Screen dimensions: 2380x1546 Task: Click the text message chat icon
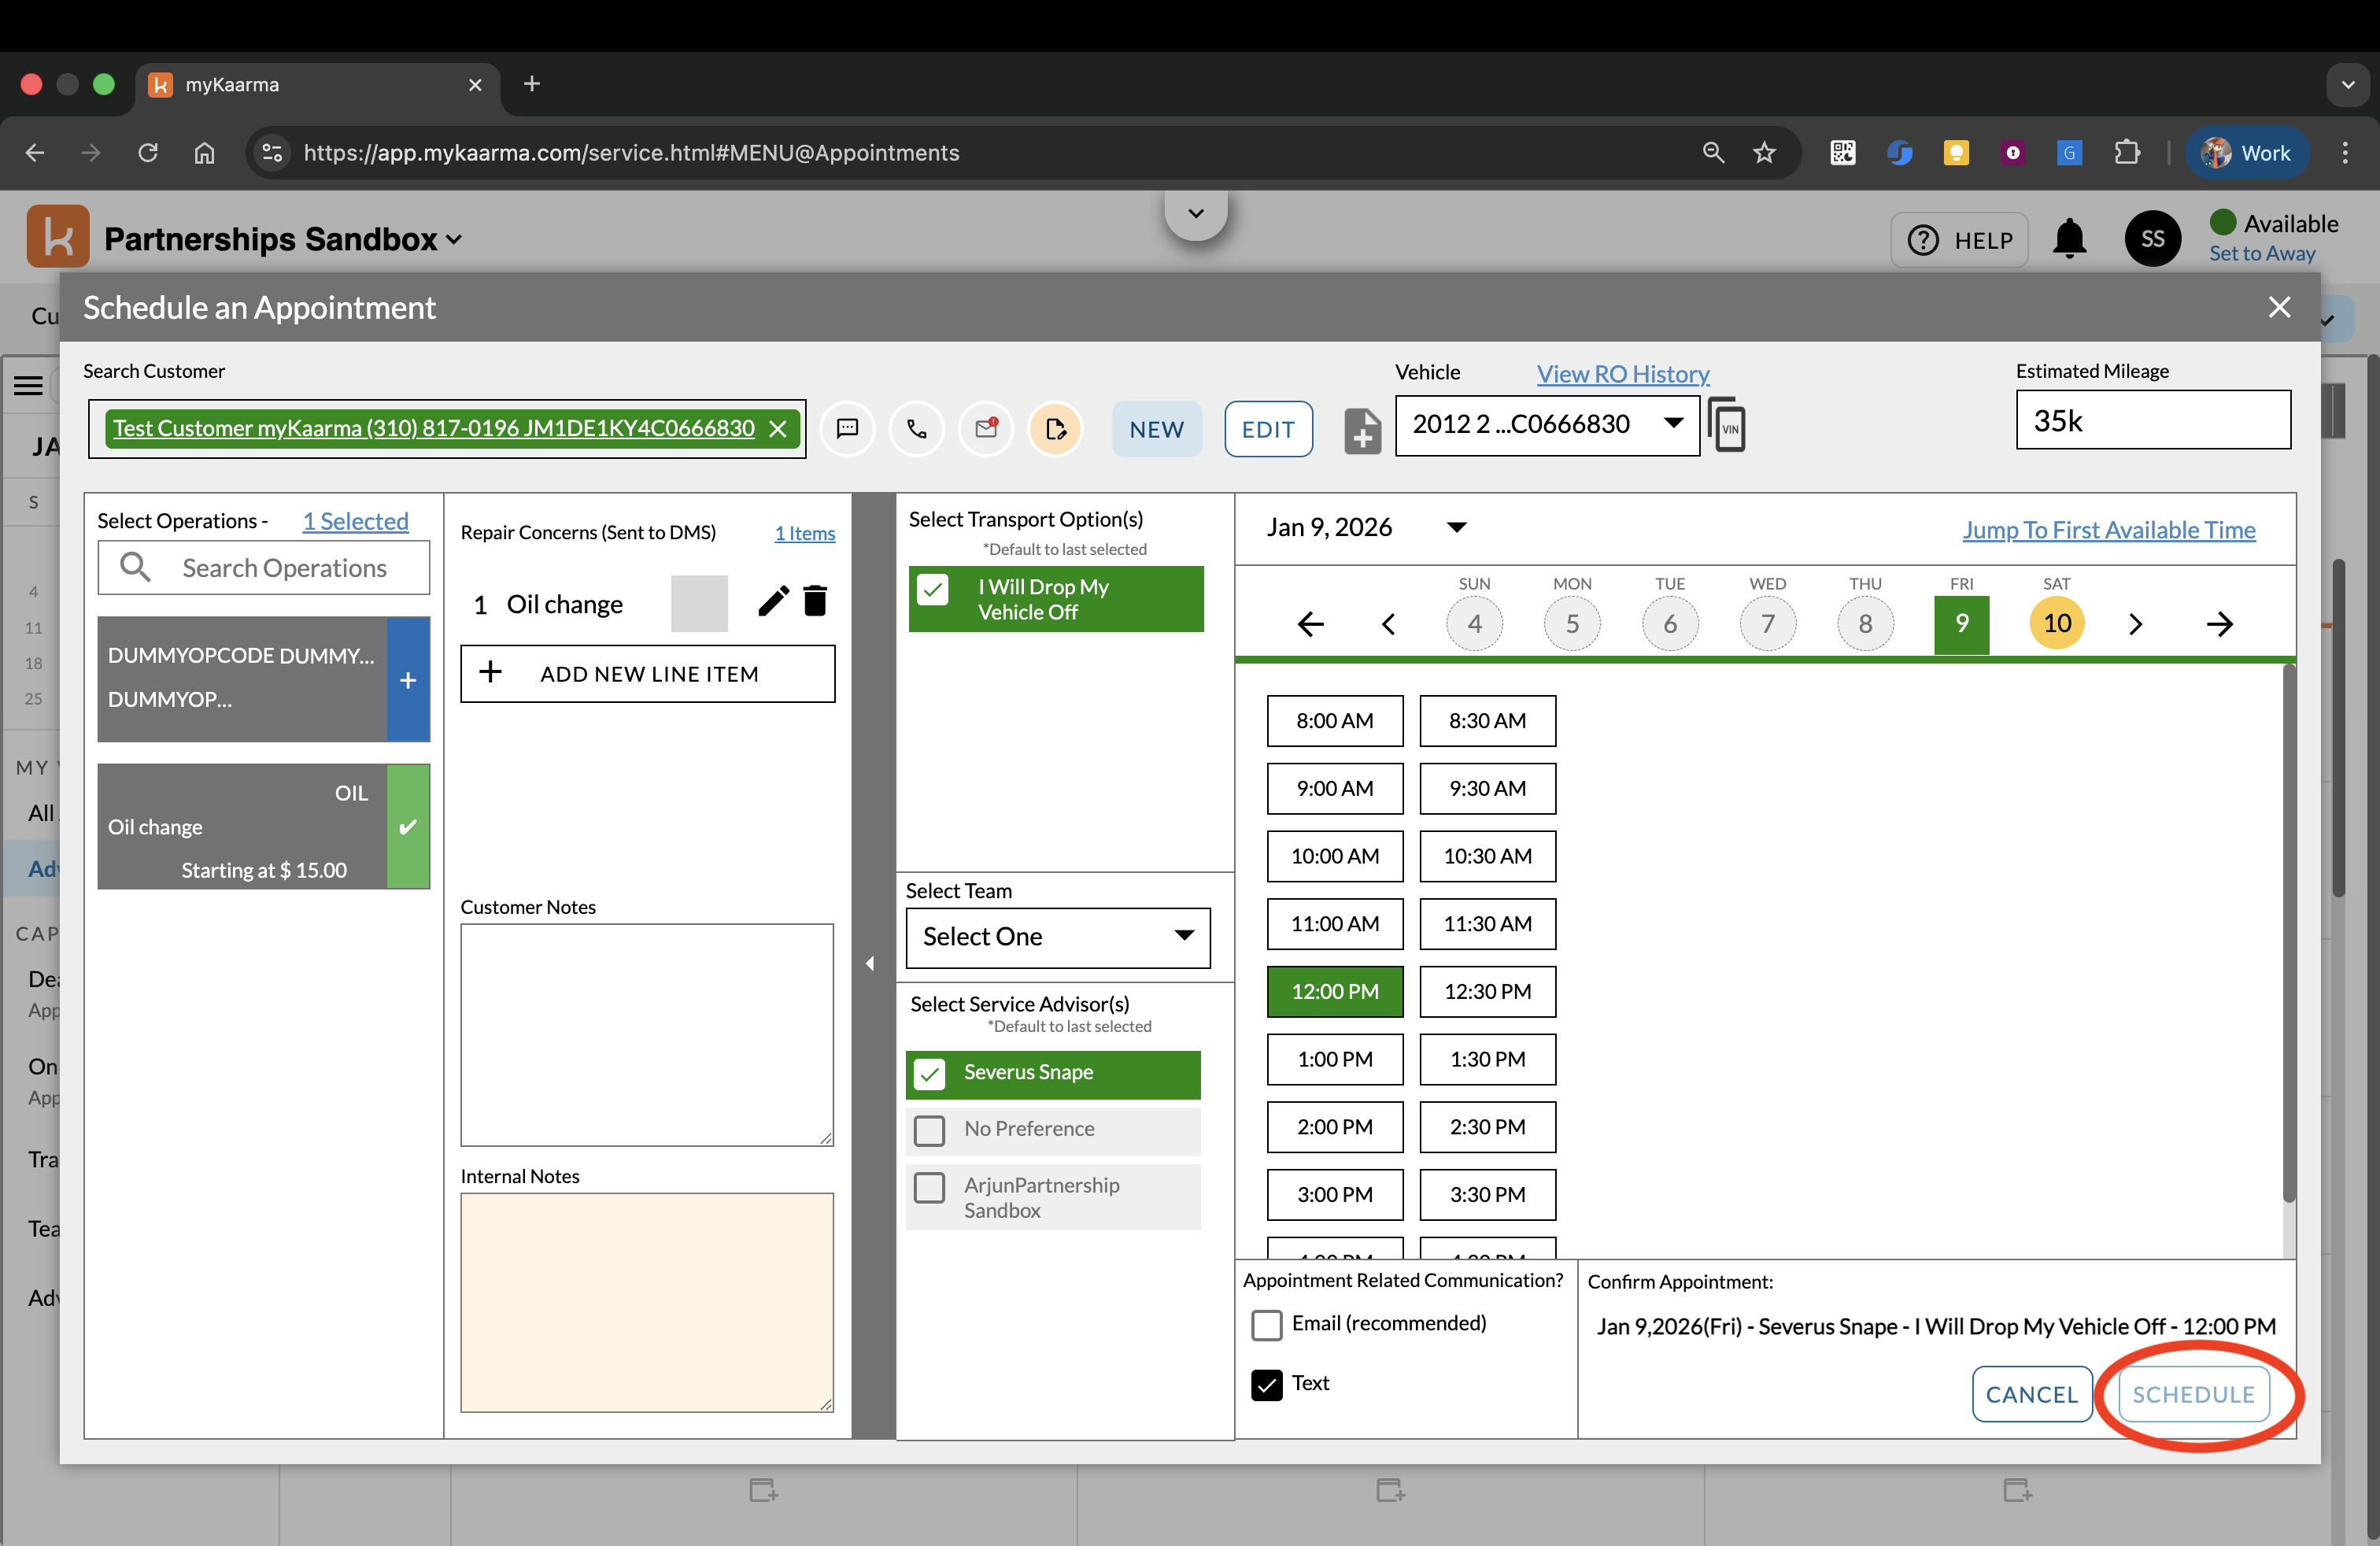pyautogui.click(x=847, y=429)
